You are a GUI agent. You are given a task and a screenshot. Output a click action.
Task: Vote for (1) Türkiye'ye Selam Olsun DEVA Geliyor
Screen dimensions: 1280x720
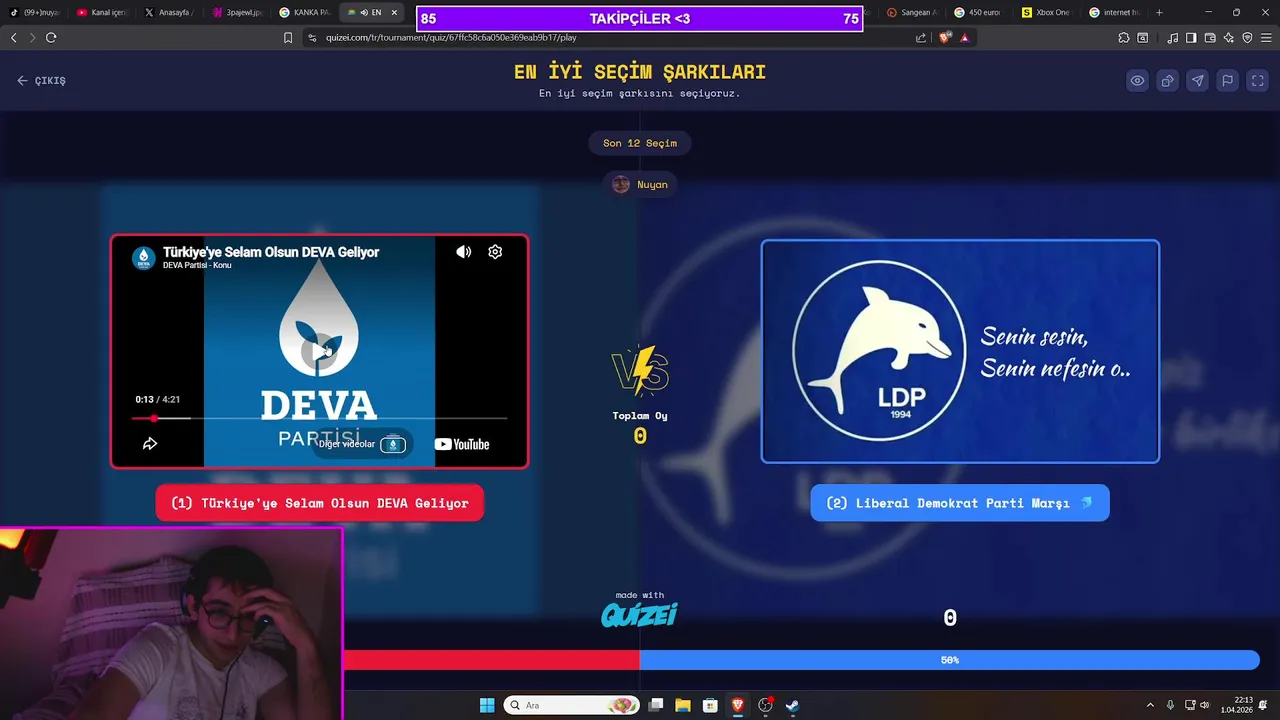[320, 503]
